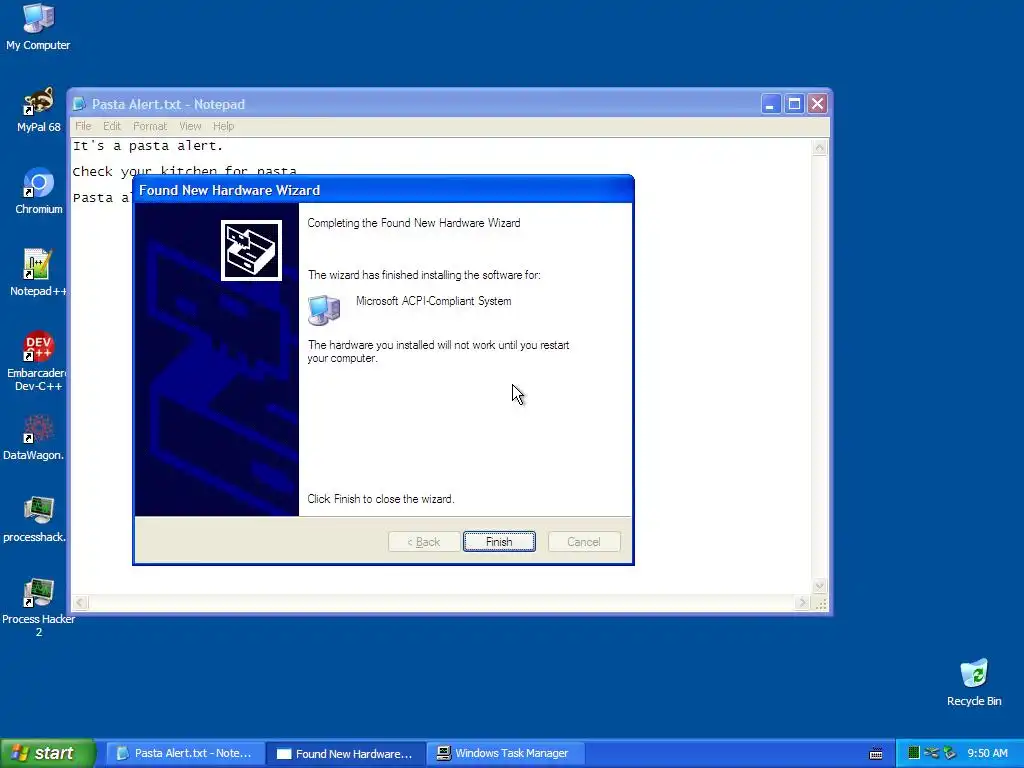Click Notepad vertical scrollbar up arrow
1024x768 pixels.
click(820, 147)
